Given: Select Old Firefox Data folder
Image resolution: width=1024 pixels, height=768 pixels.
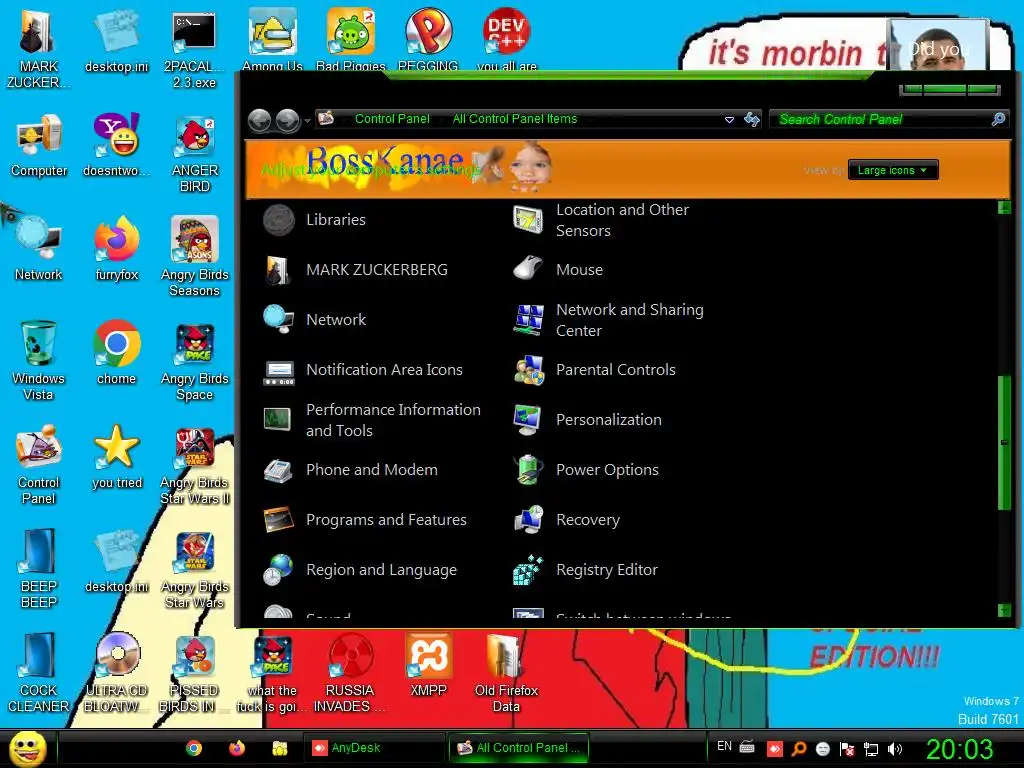Looking at the screenshot, I should (x=506, y=671).
